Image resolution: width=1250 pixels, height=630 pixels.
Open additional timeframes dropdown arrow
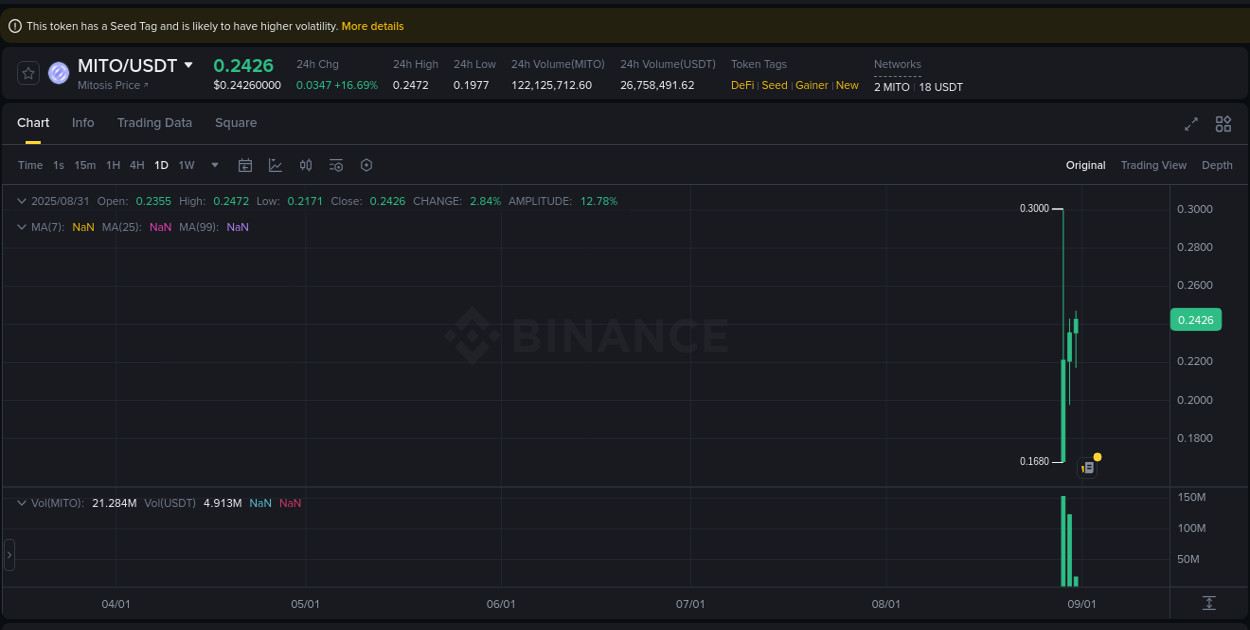[213, 165]
